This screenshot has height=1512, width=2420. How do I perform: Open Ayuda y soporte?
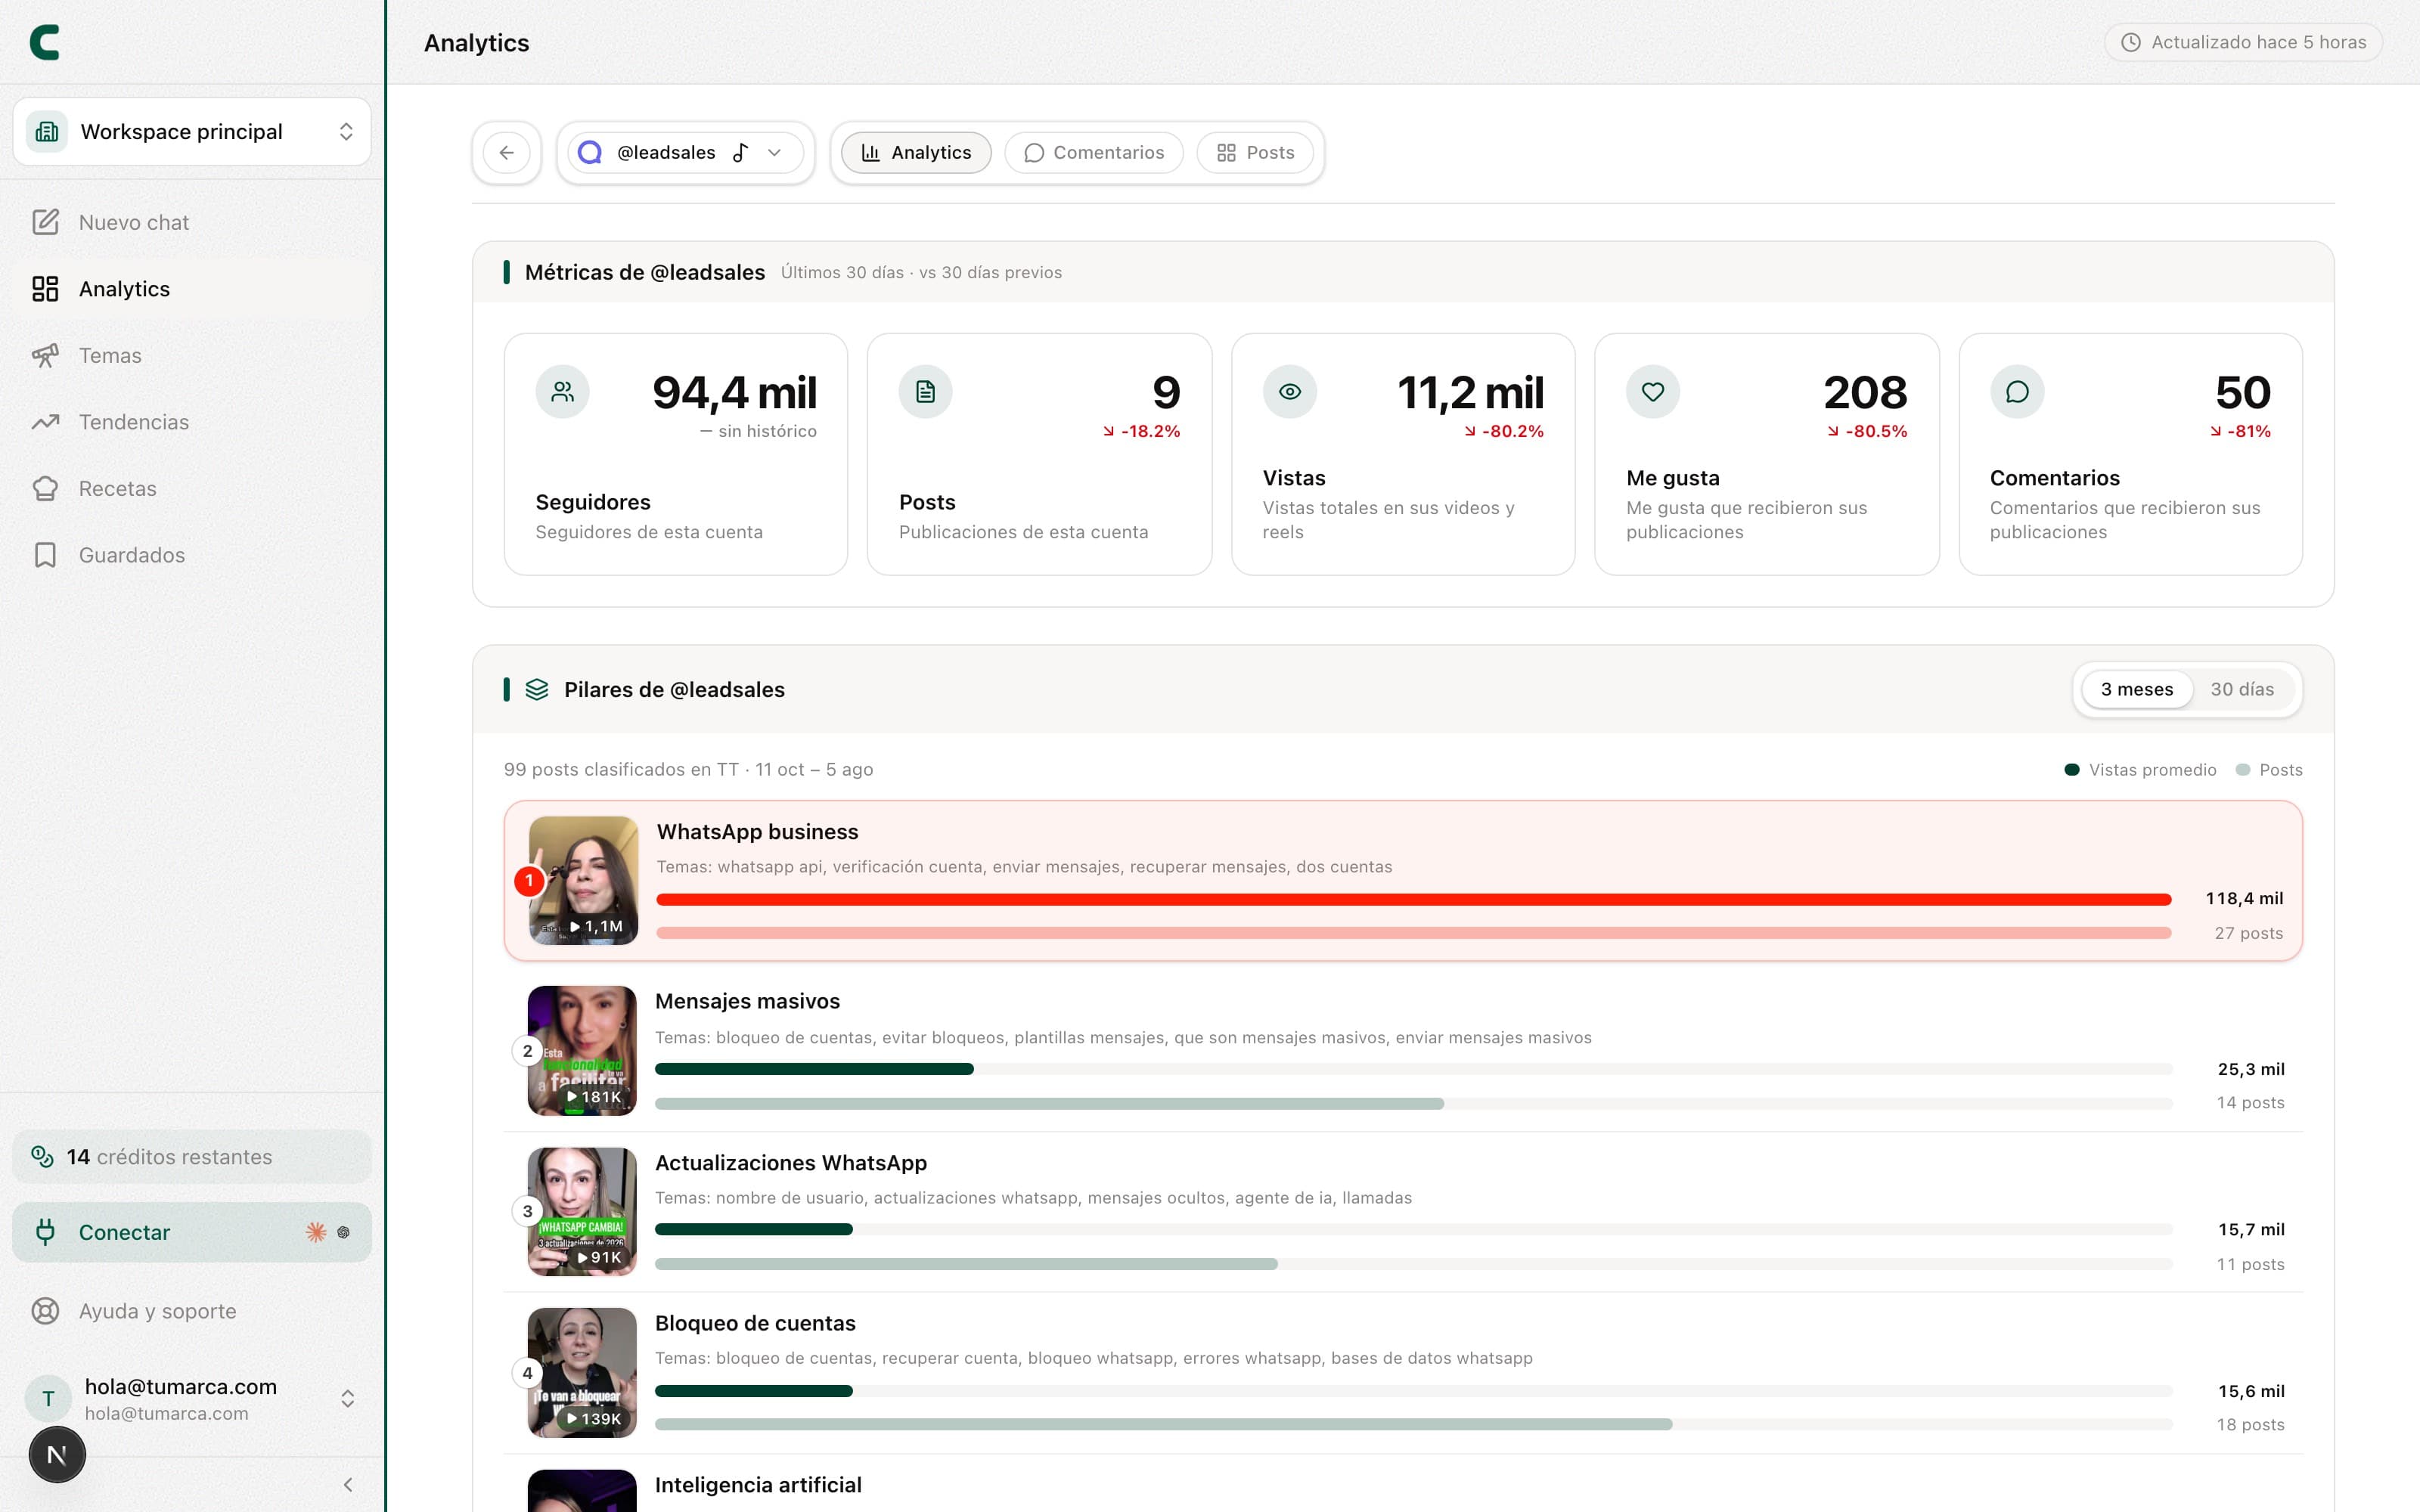pos(192,1311)
